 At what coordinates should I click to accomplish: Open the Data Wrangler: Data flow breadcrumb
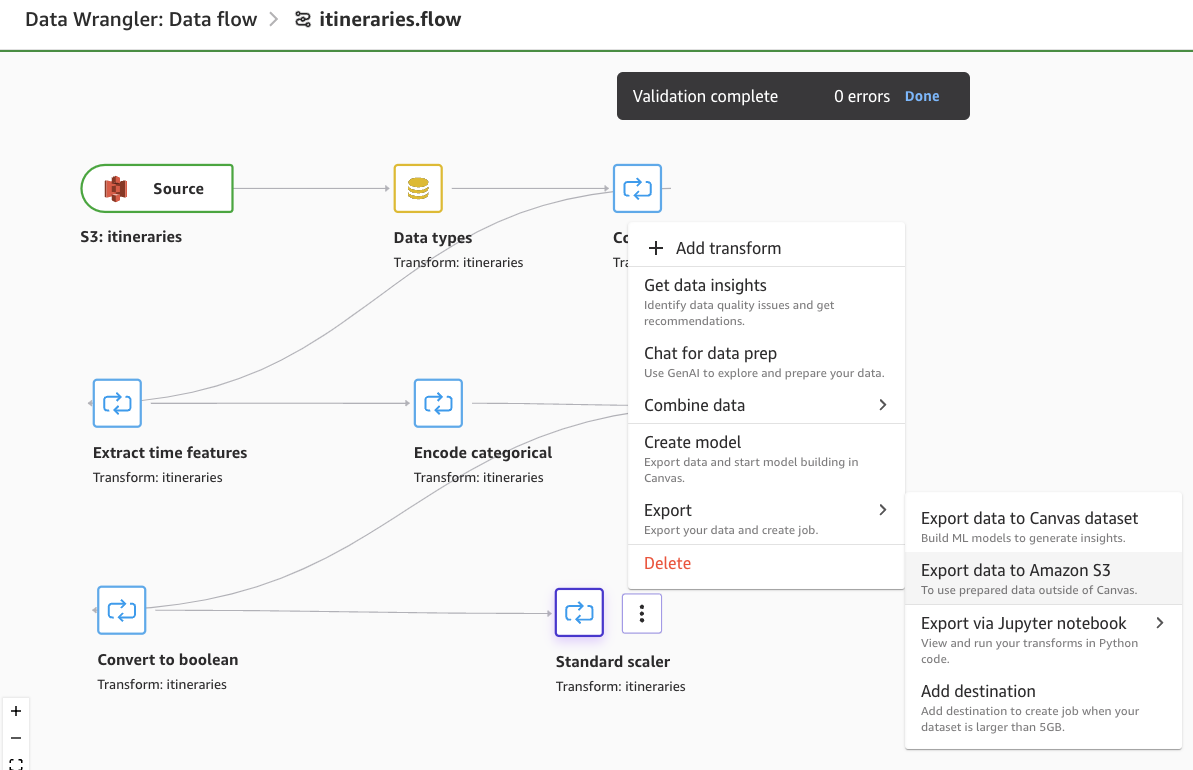141,20
